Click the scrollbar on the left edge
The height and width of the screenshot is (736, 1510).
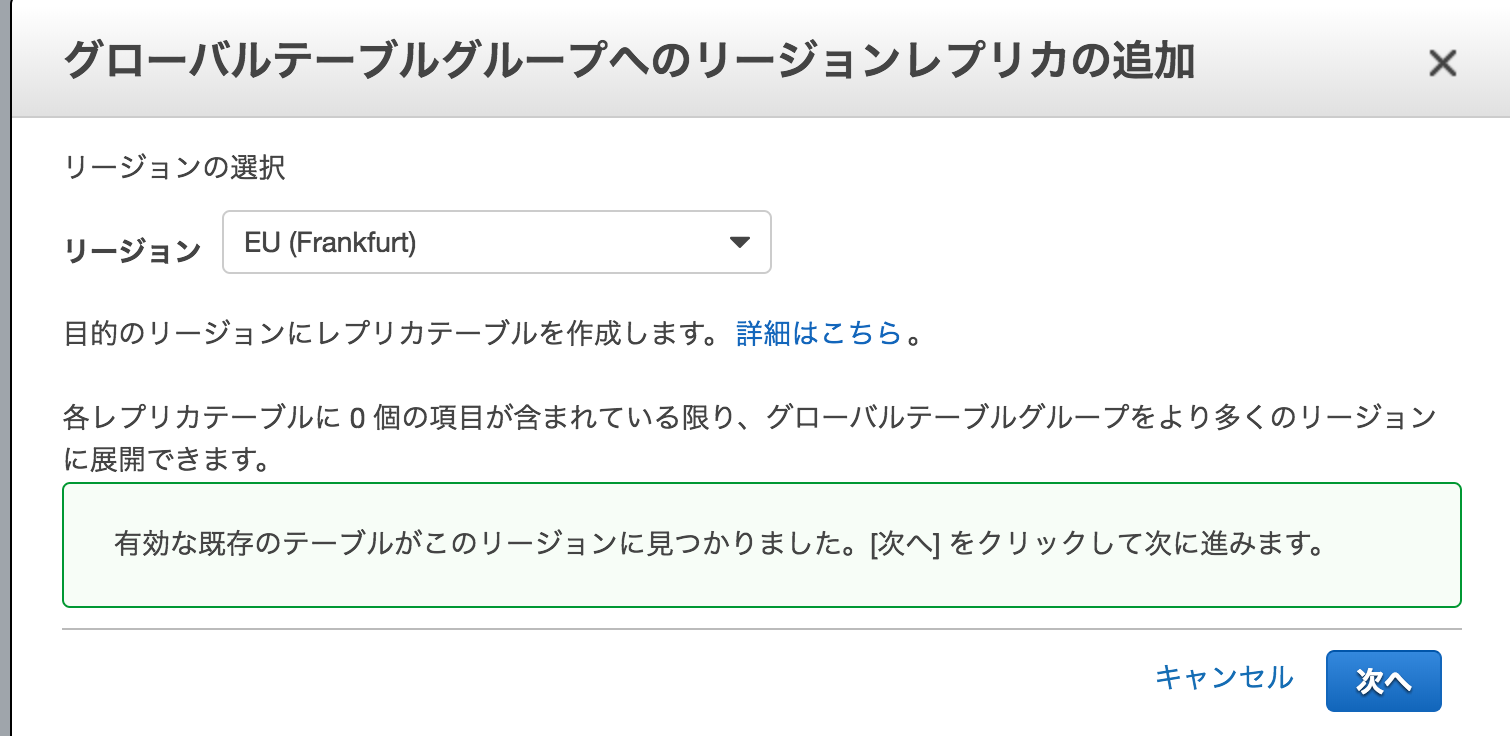(x=4, y=400)
